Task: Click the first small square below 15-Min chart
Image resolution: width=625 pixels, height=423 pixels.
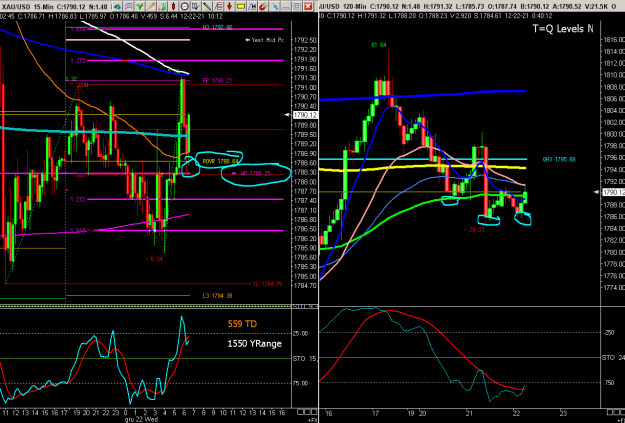Action: [x=300, y=412]
